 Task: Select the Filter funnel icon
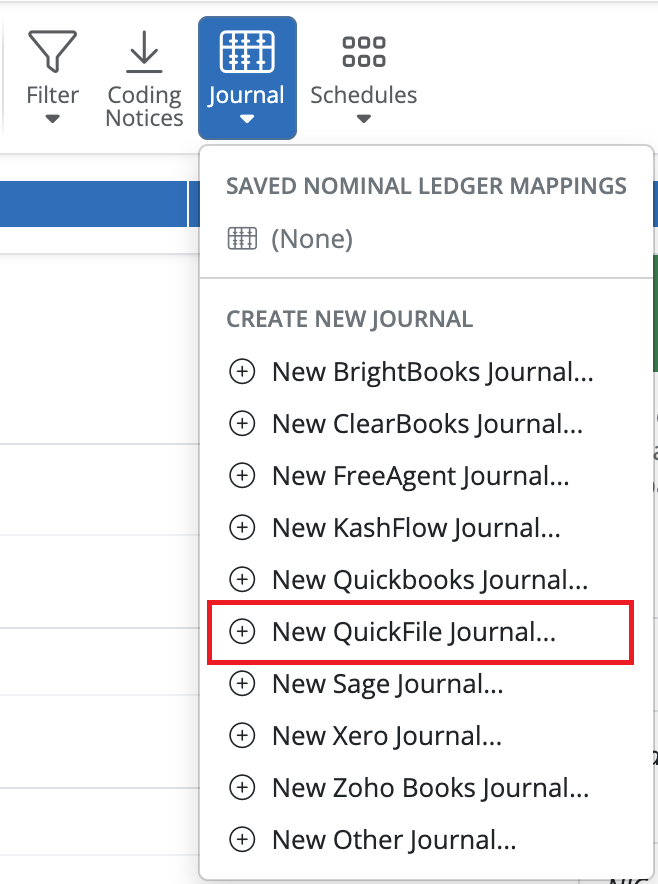click(x=52, y=50)
